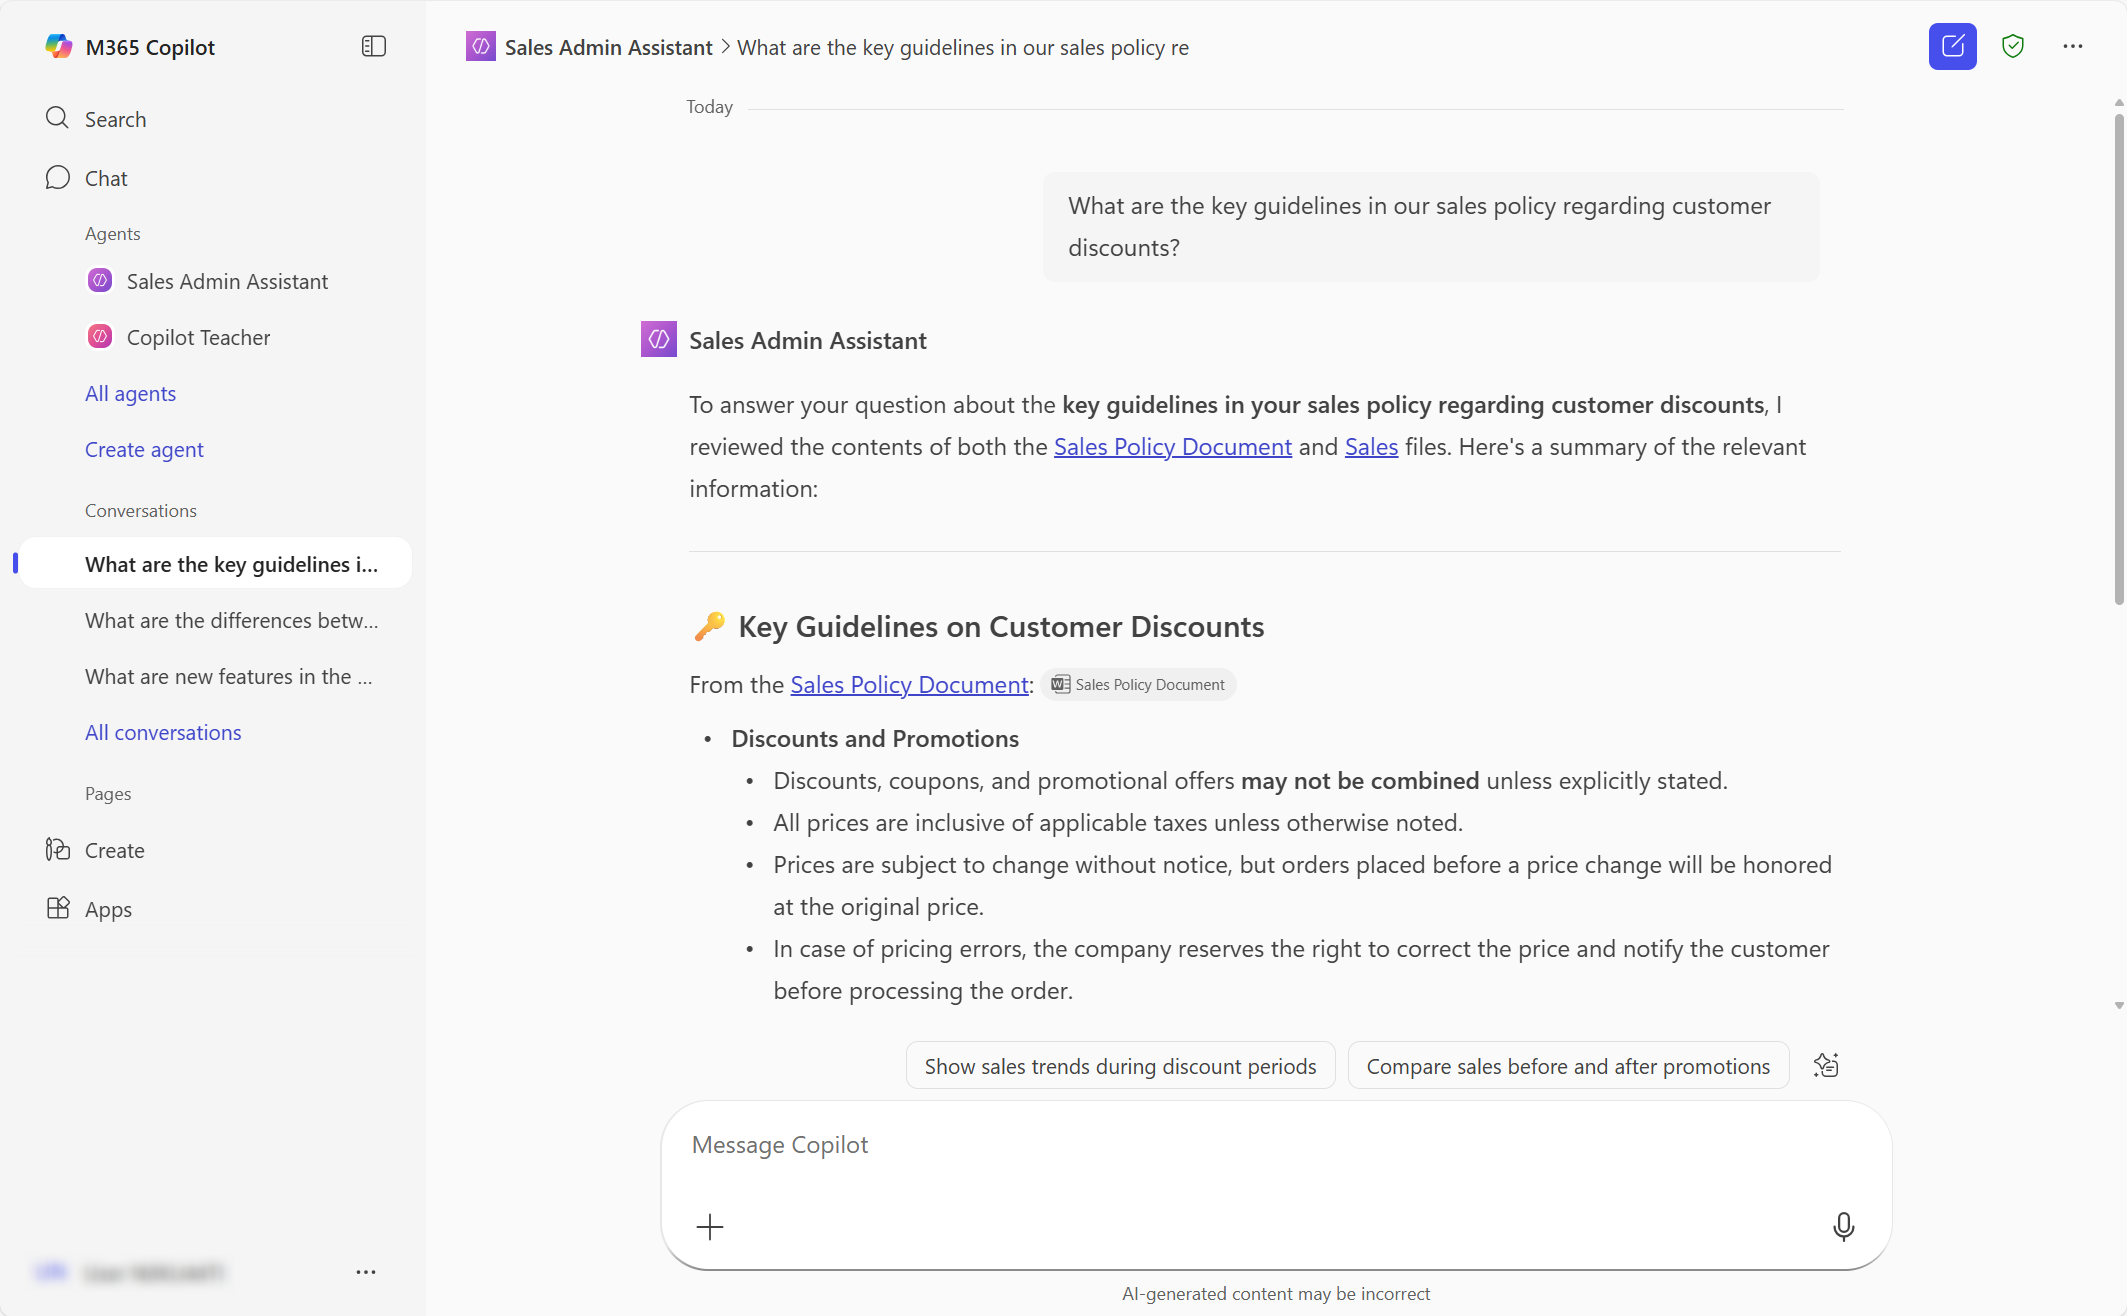Open Search in the sidebar
The width and height of the screenshot is (2127, 1316).
[x=115, y=119]
